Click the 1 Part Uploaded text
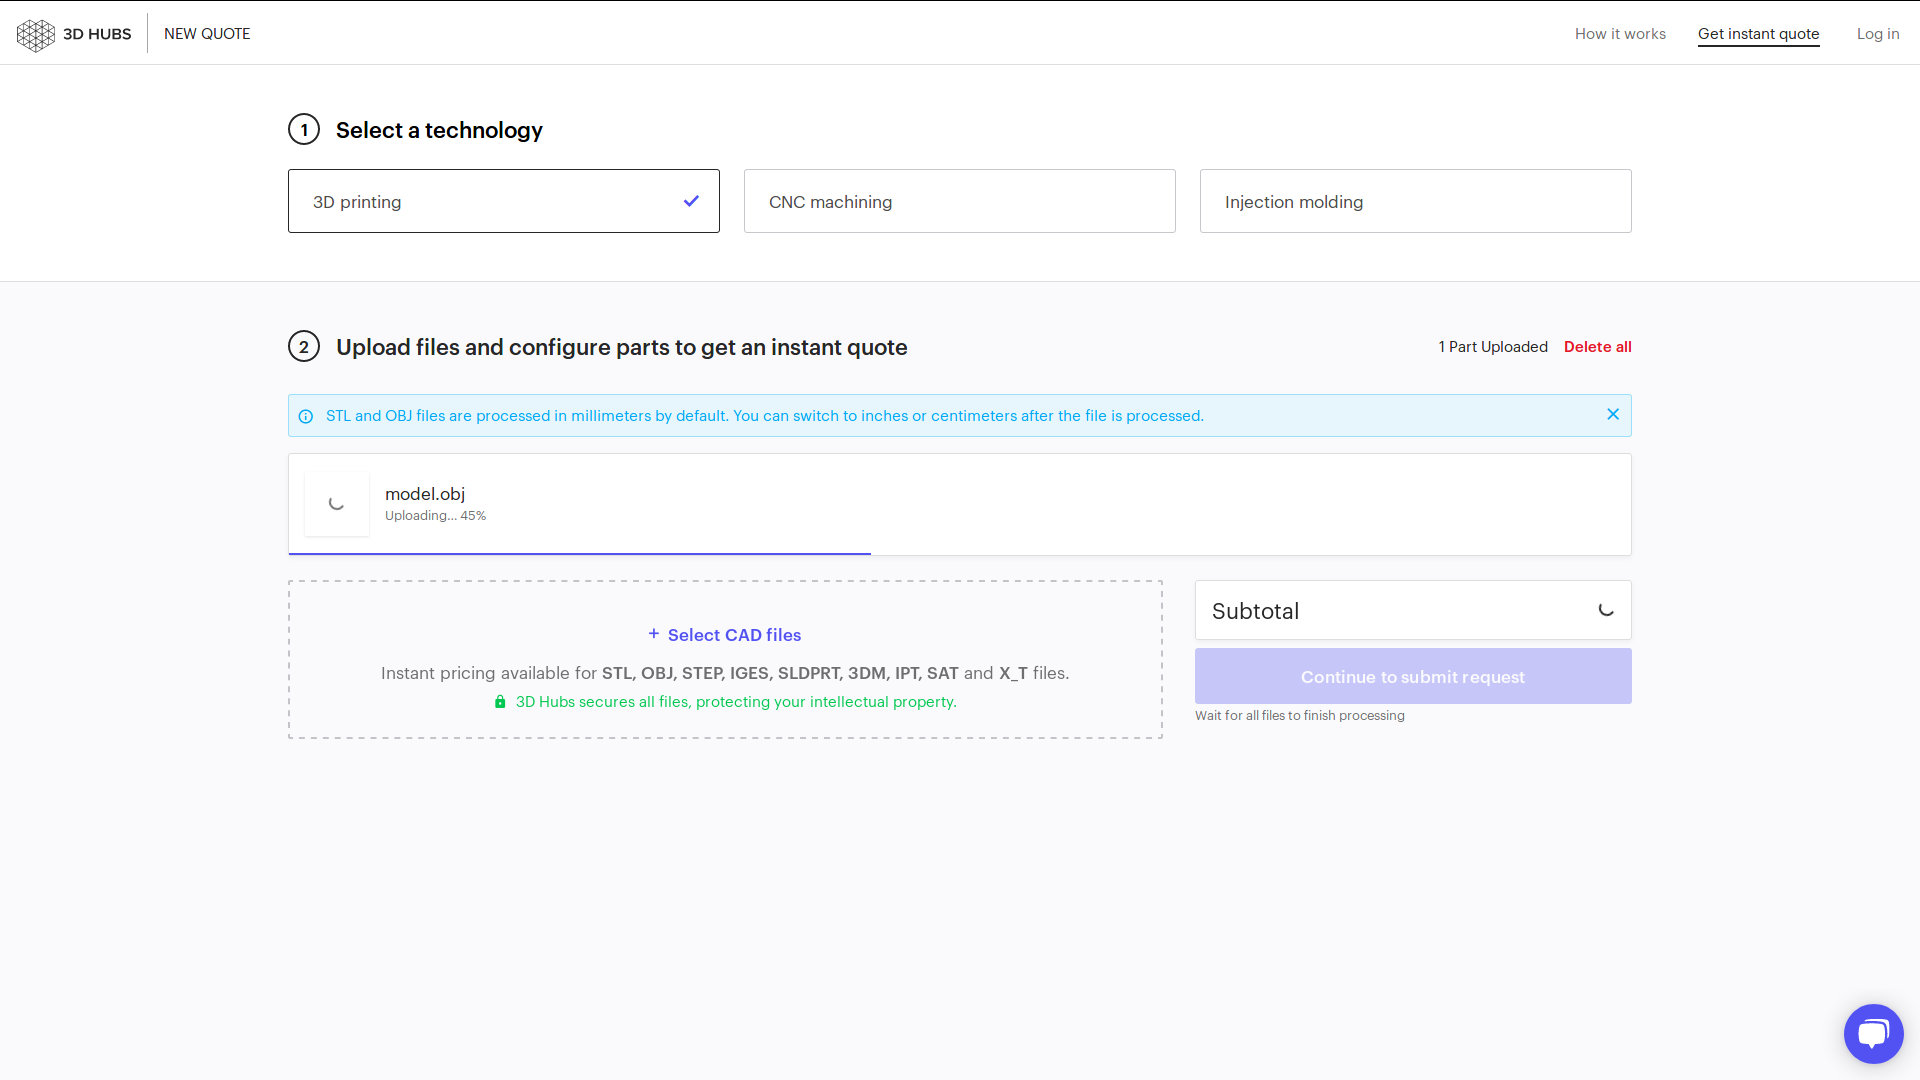 tap(1493, 347)
